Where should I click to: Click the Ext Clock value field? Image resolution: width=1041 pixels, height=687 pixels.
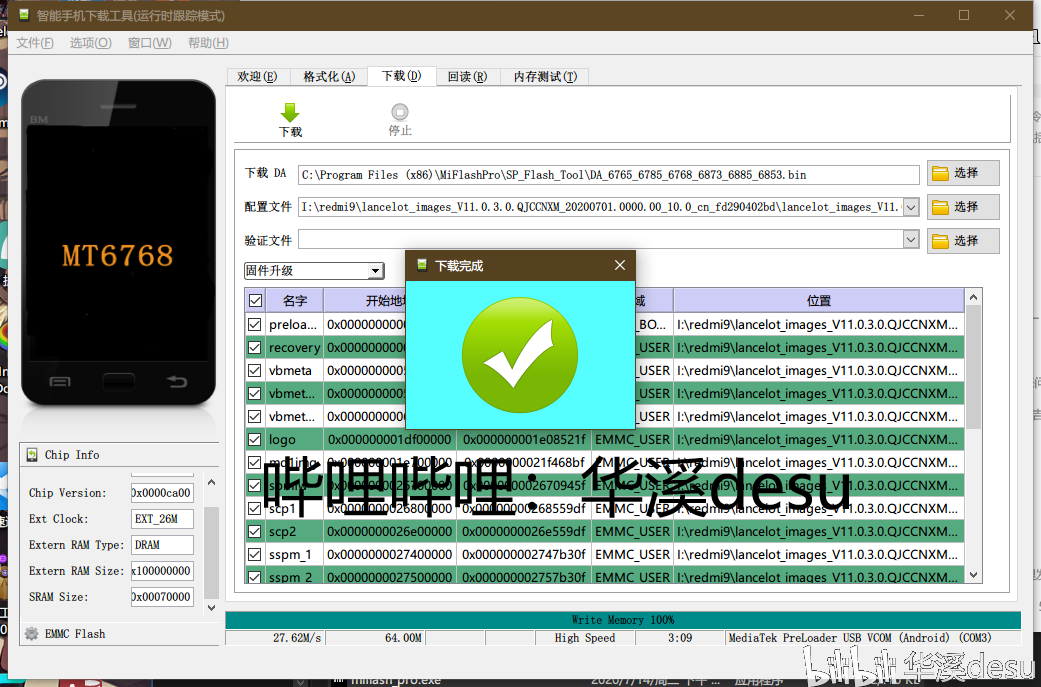(x=162, y=518)
